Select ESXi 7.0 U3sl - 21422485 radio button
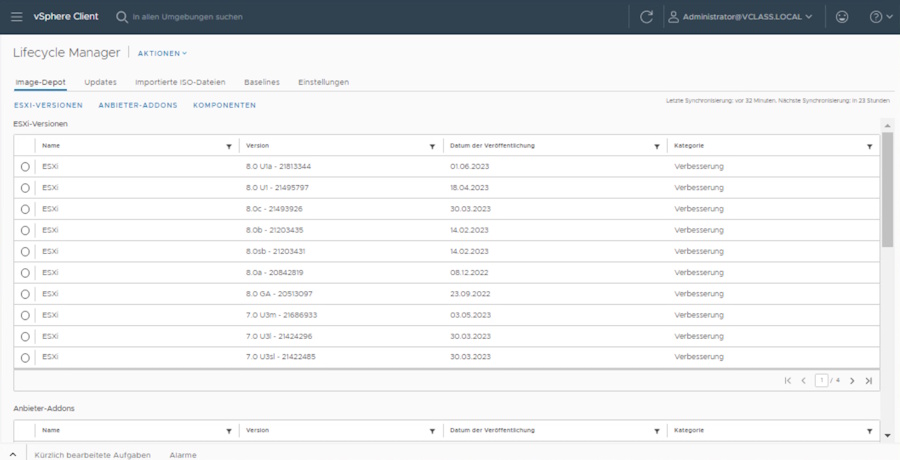Image resolution: width=900 pixels, height=460 pixels. pos(25,357)
